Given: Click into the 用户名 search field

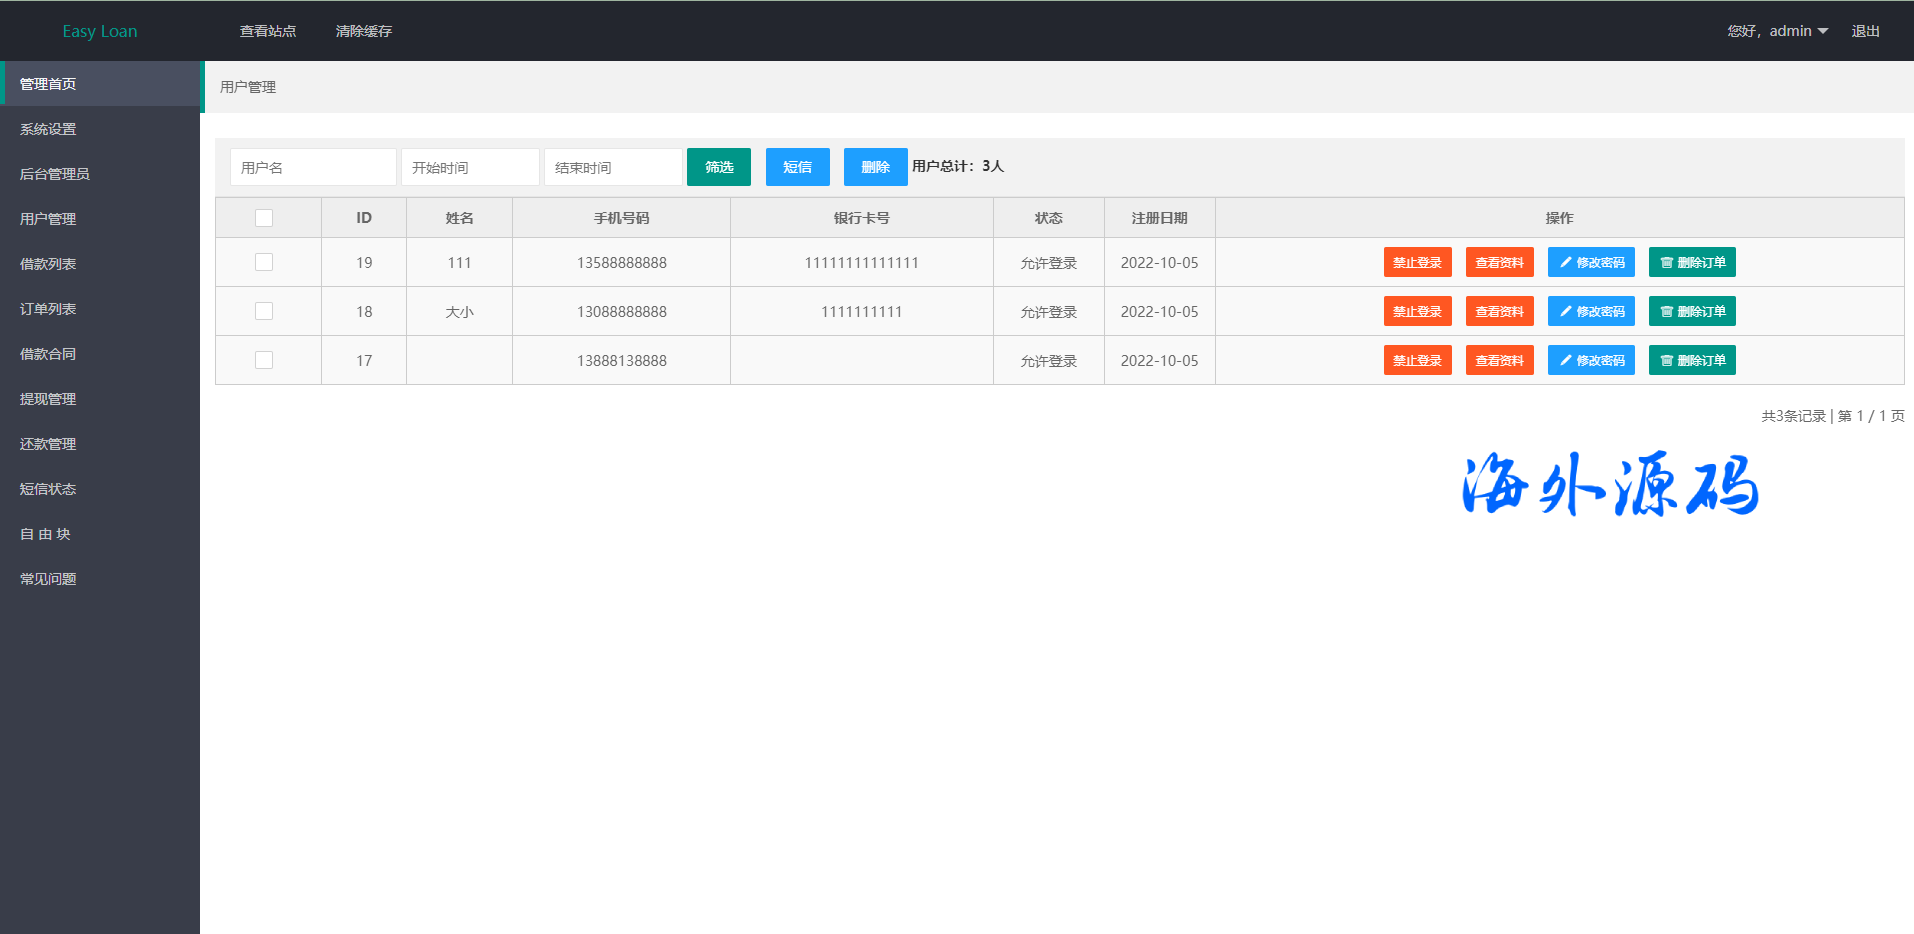Looking at the screenshot, I should coord(313,167).
